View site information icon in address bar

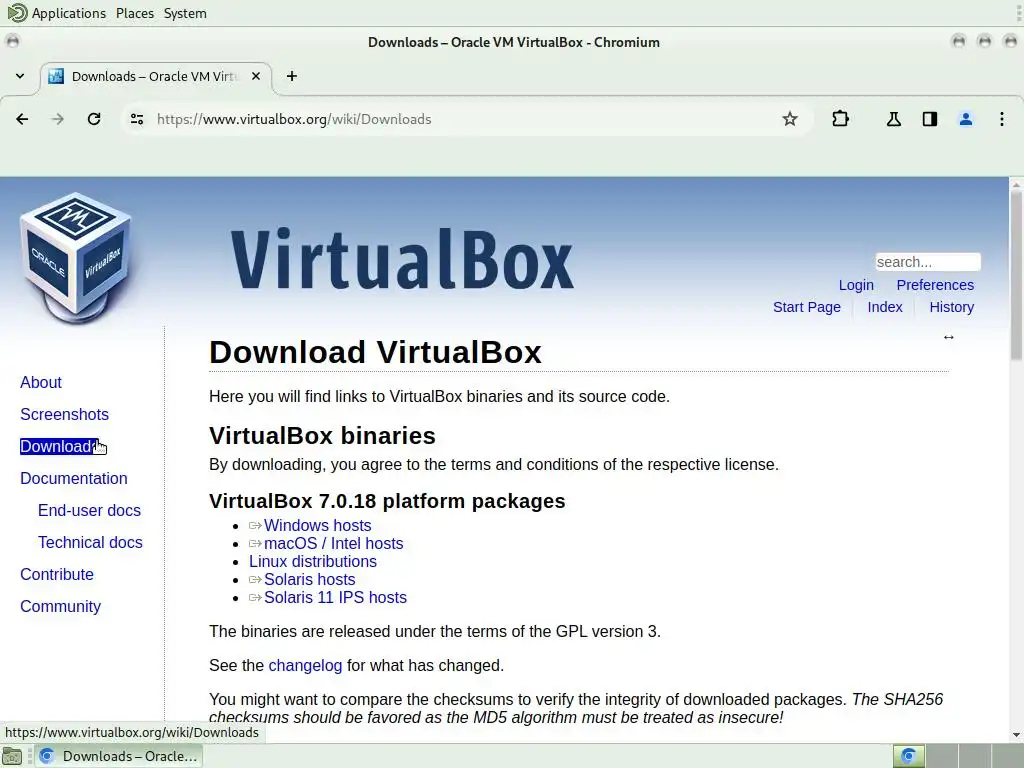point(137,119)
